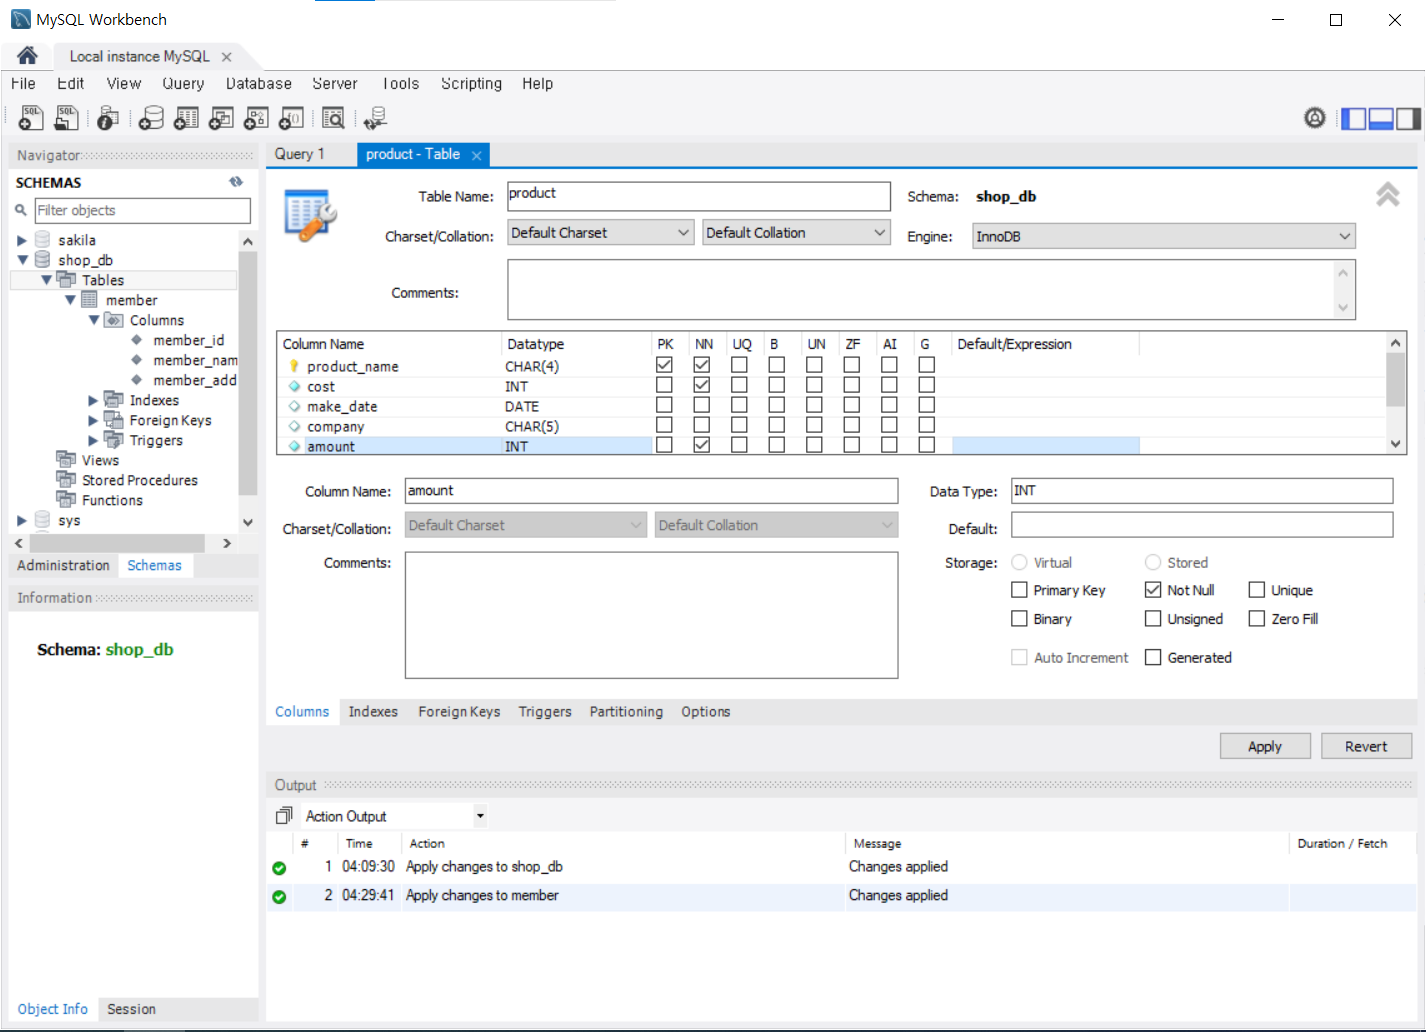Open table Default Charset dropdown
The width and height of the screenshot is (1426, 1032).
click(600, 233)
